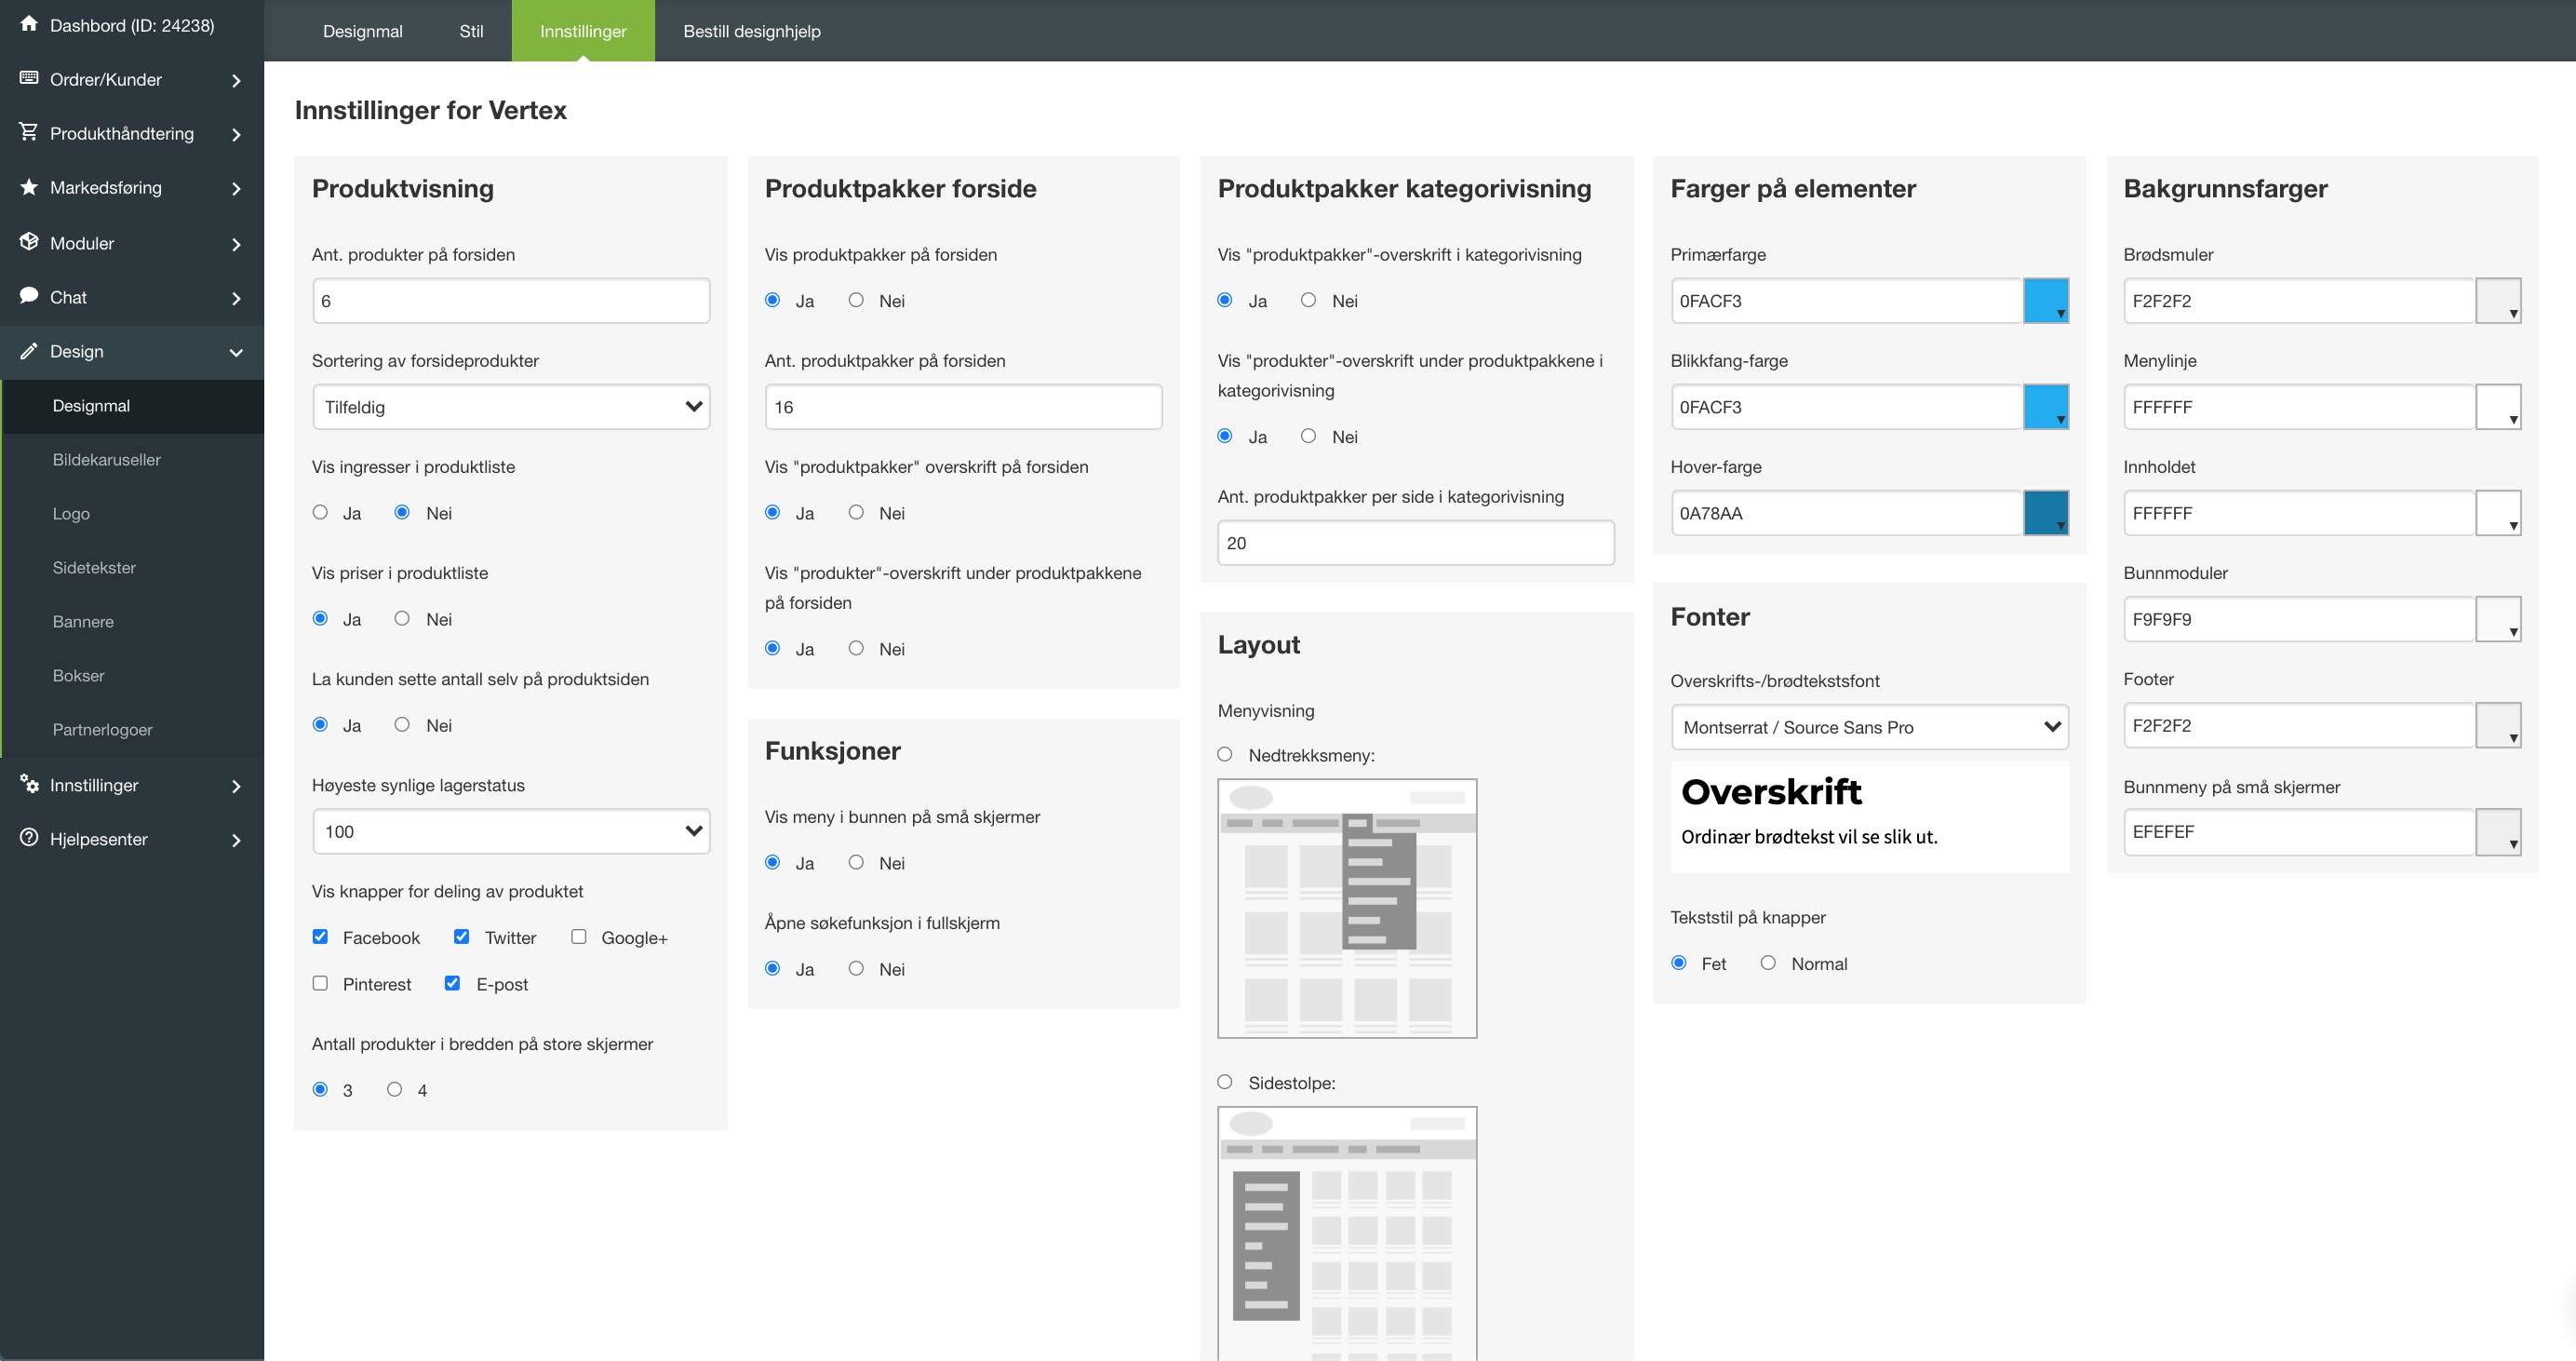Select Nei for Vis meny i bunnen
The height and width of the screenshot is (1361, 2576).
[x=856, y=862]
